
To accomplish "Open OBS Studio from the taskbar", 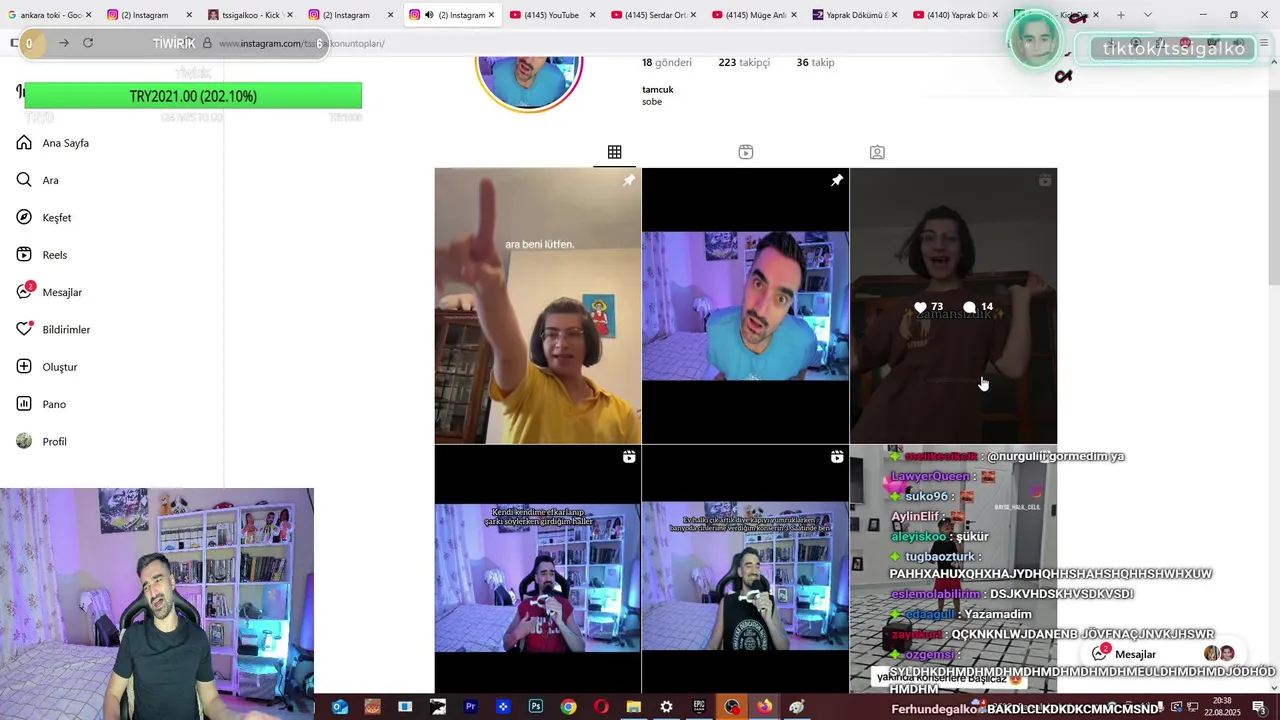I will click(732, 707).
